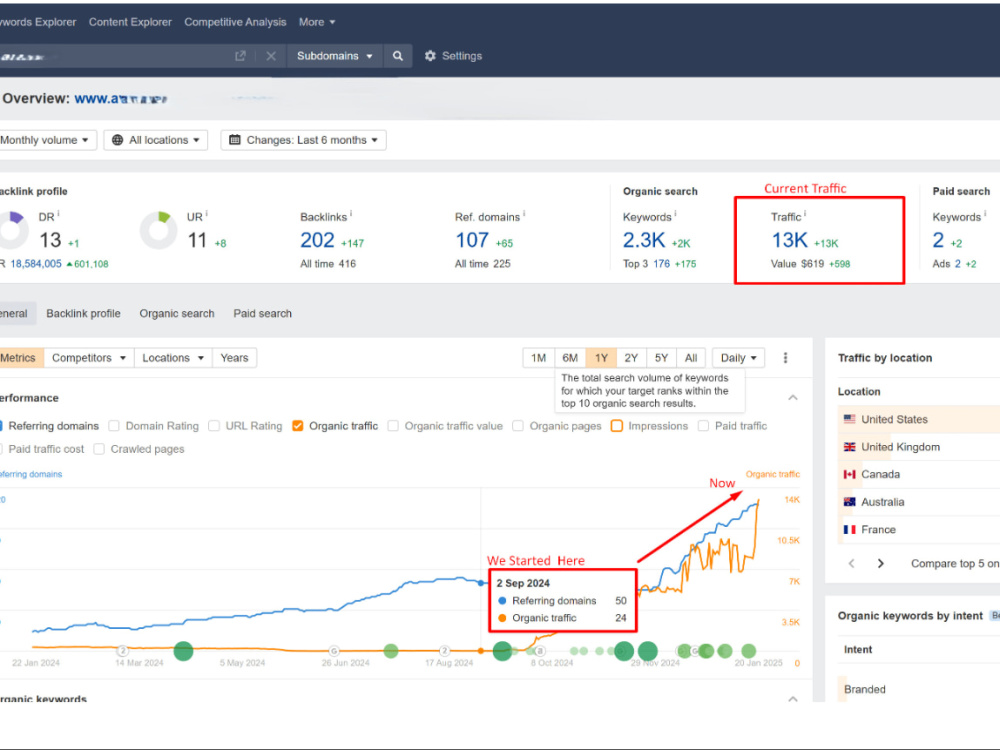Enable URL Rating checkbox
The width and height of the screenshot is (1000, 750).
(x=214, y=425)
